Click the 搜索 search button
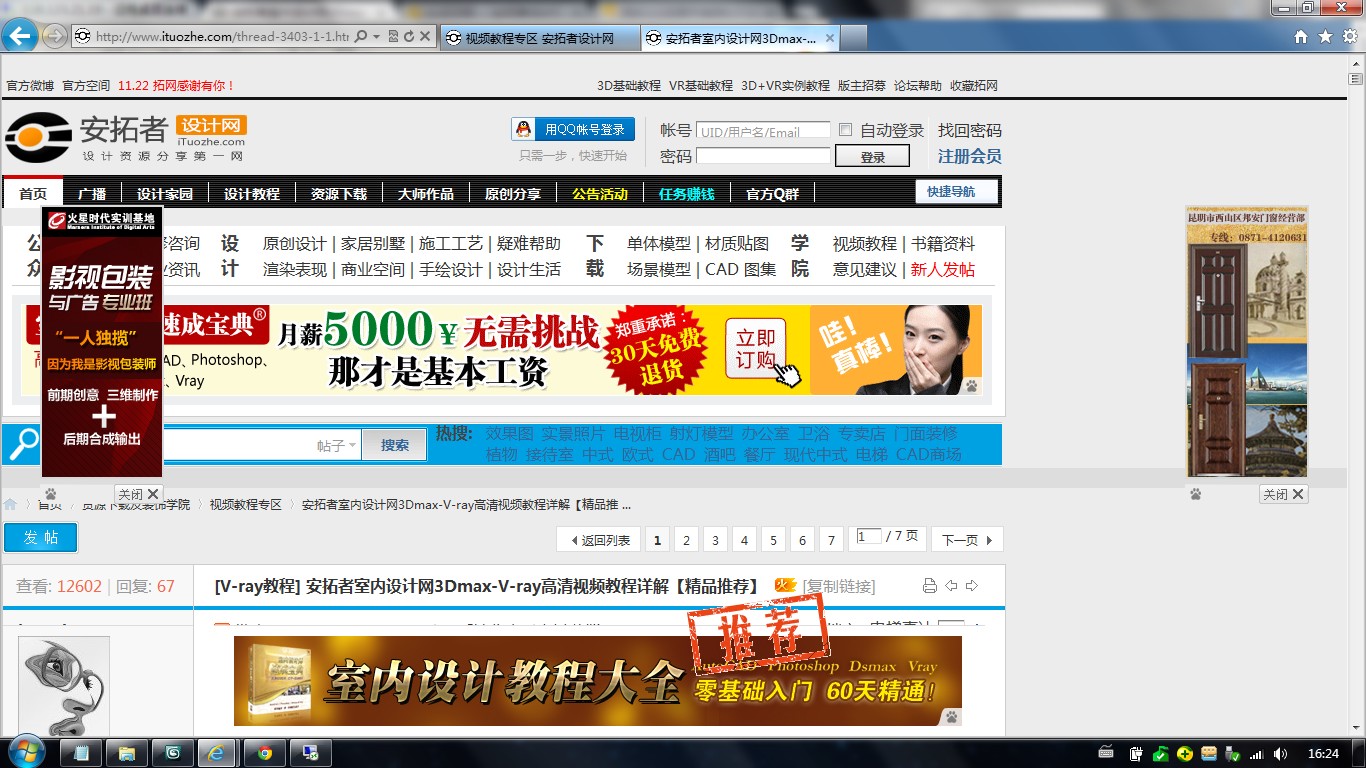 (394, 445)
